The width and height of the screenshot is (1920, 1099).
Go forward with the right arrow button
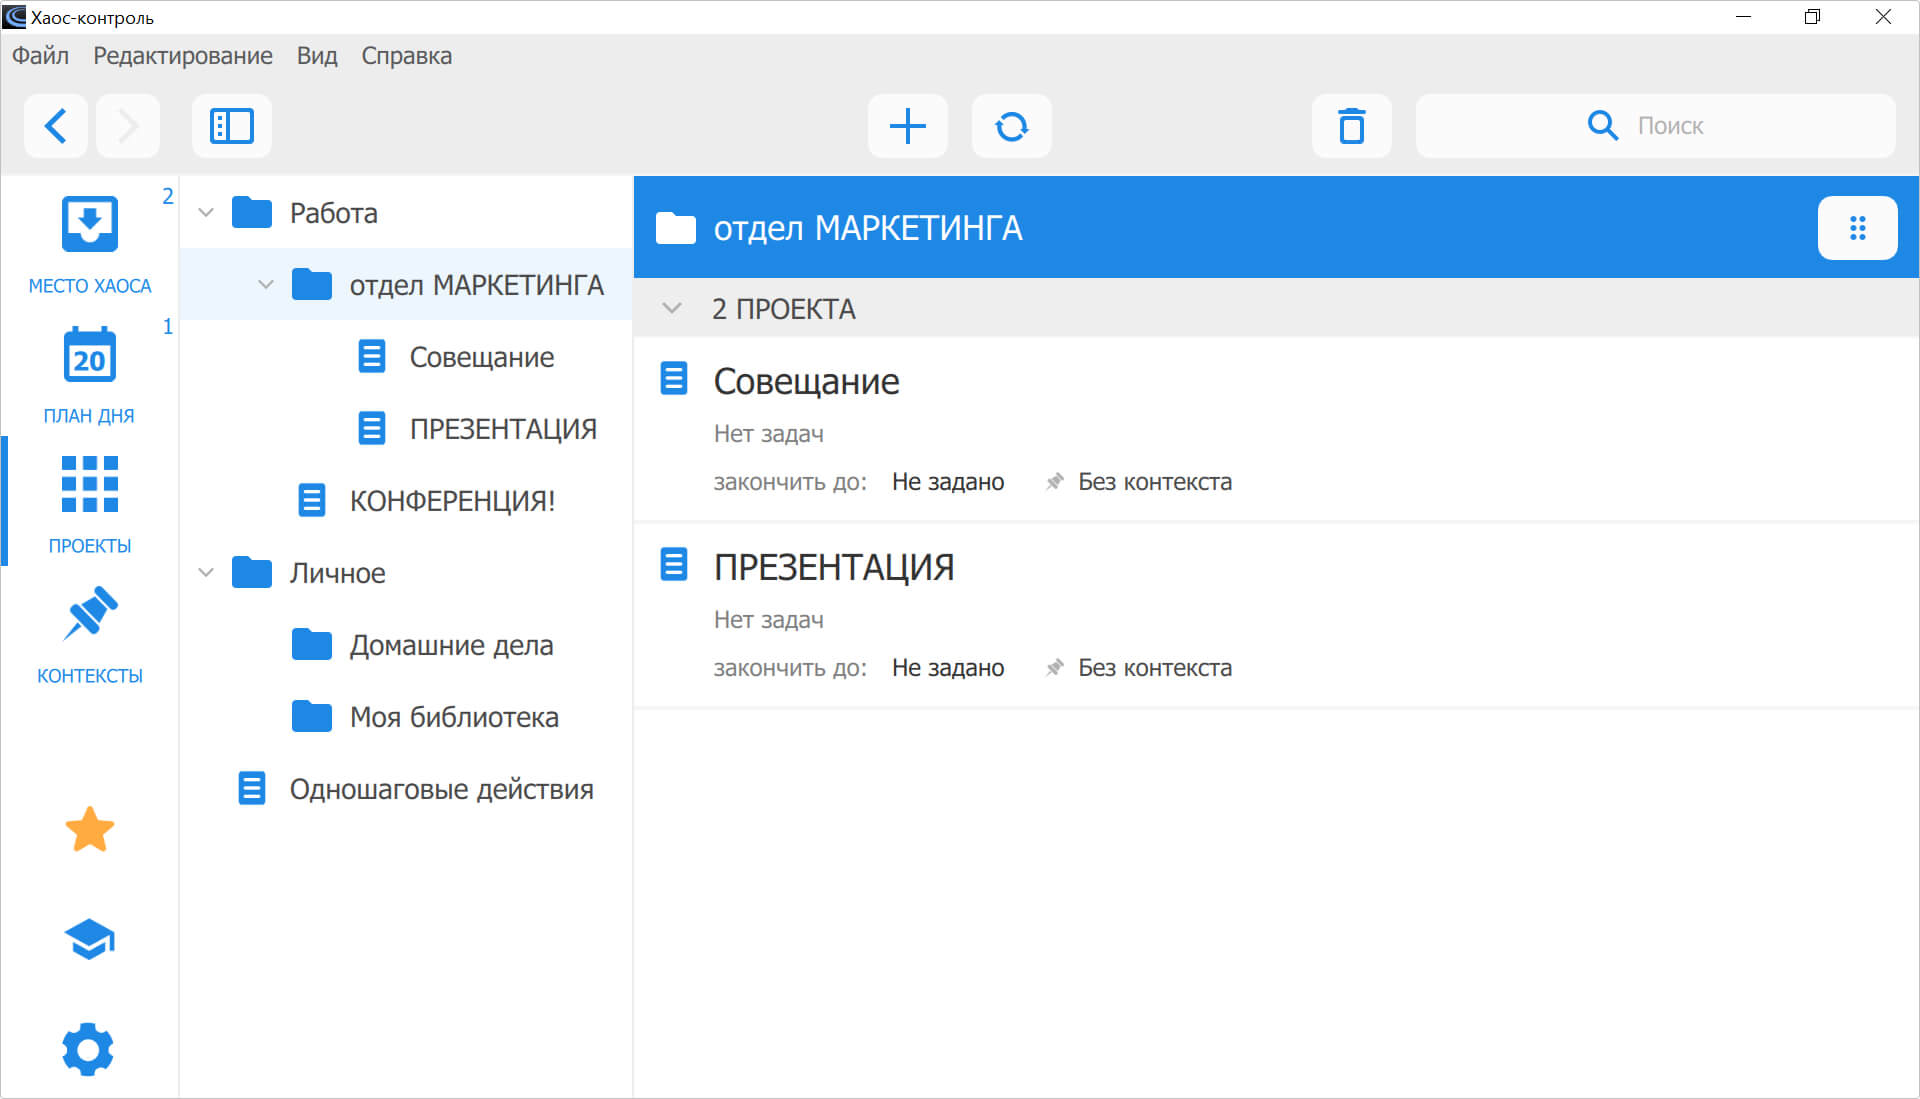tap(128, 126)
